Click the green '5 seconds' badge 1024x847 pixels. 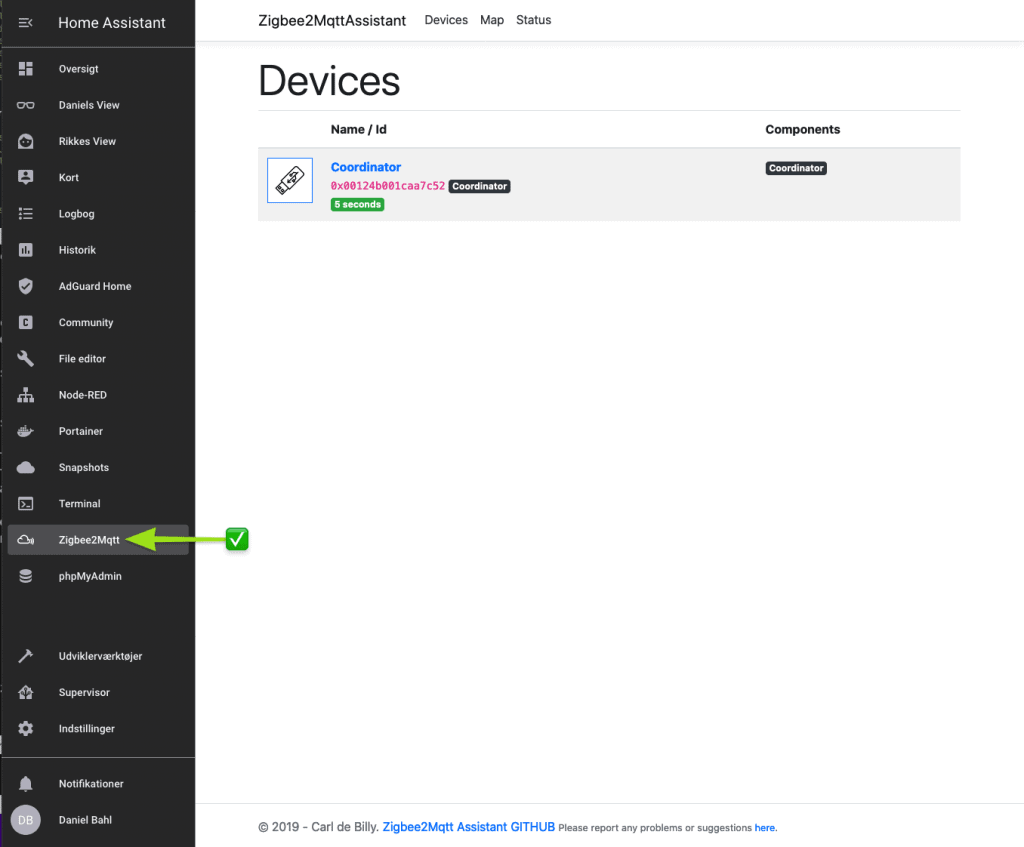[357, 204]
